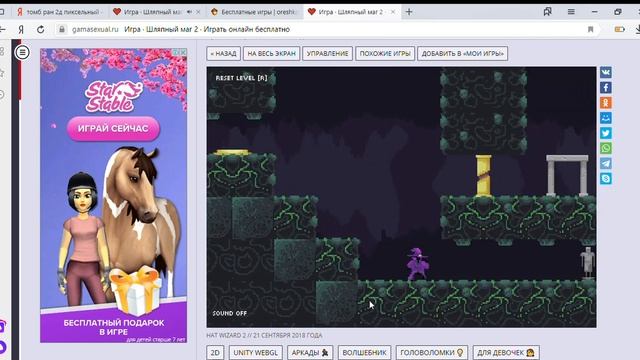Click HAT WIZARD 2 date caption
640x360 pixels.
tap(264, 336)
